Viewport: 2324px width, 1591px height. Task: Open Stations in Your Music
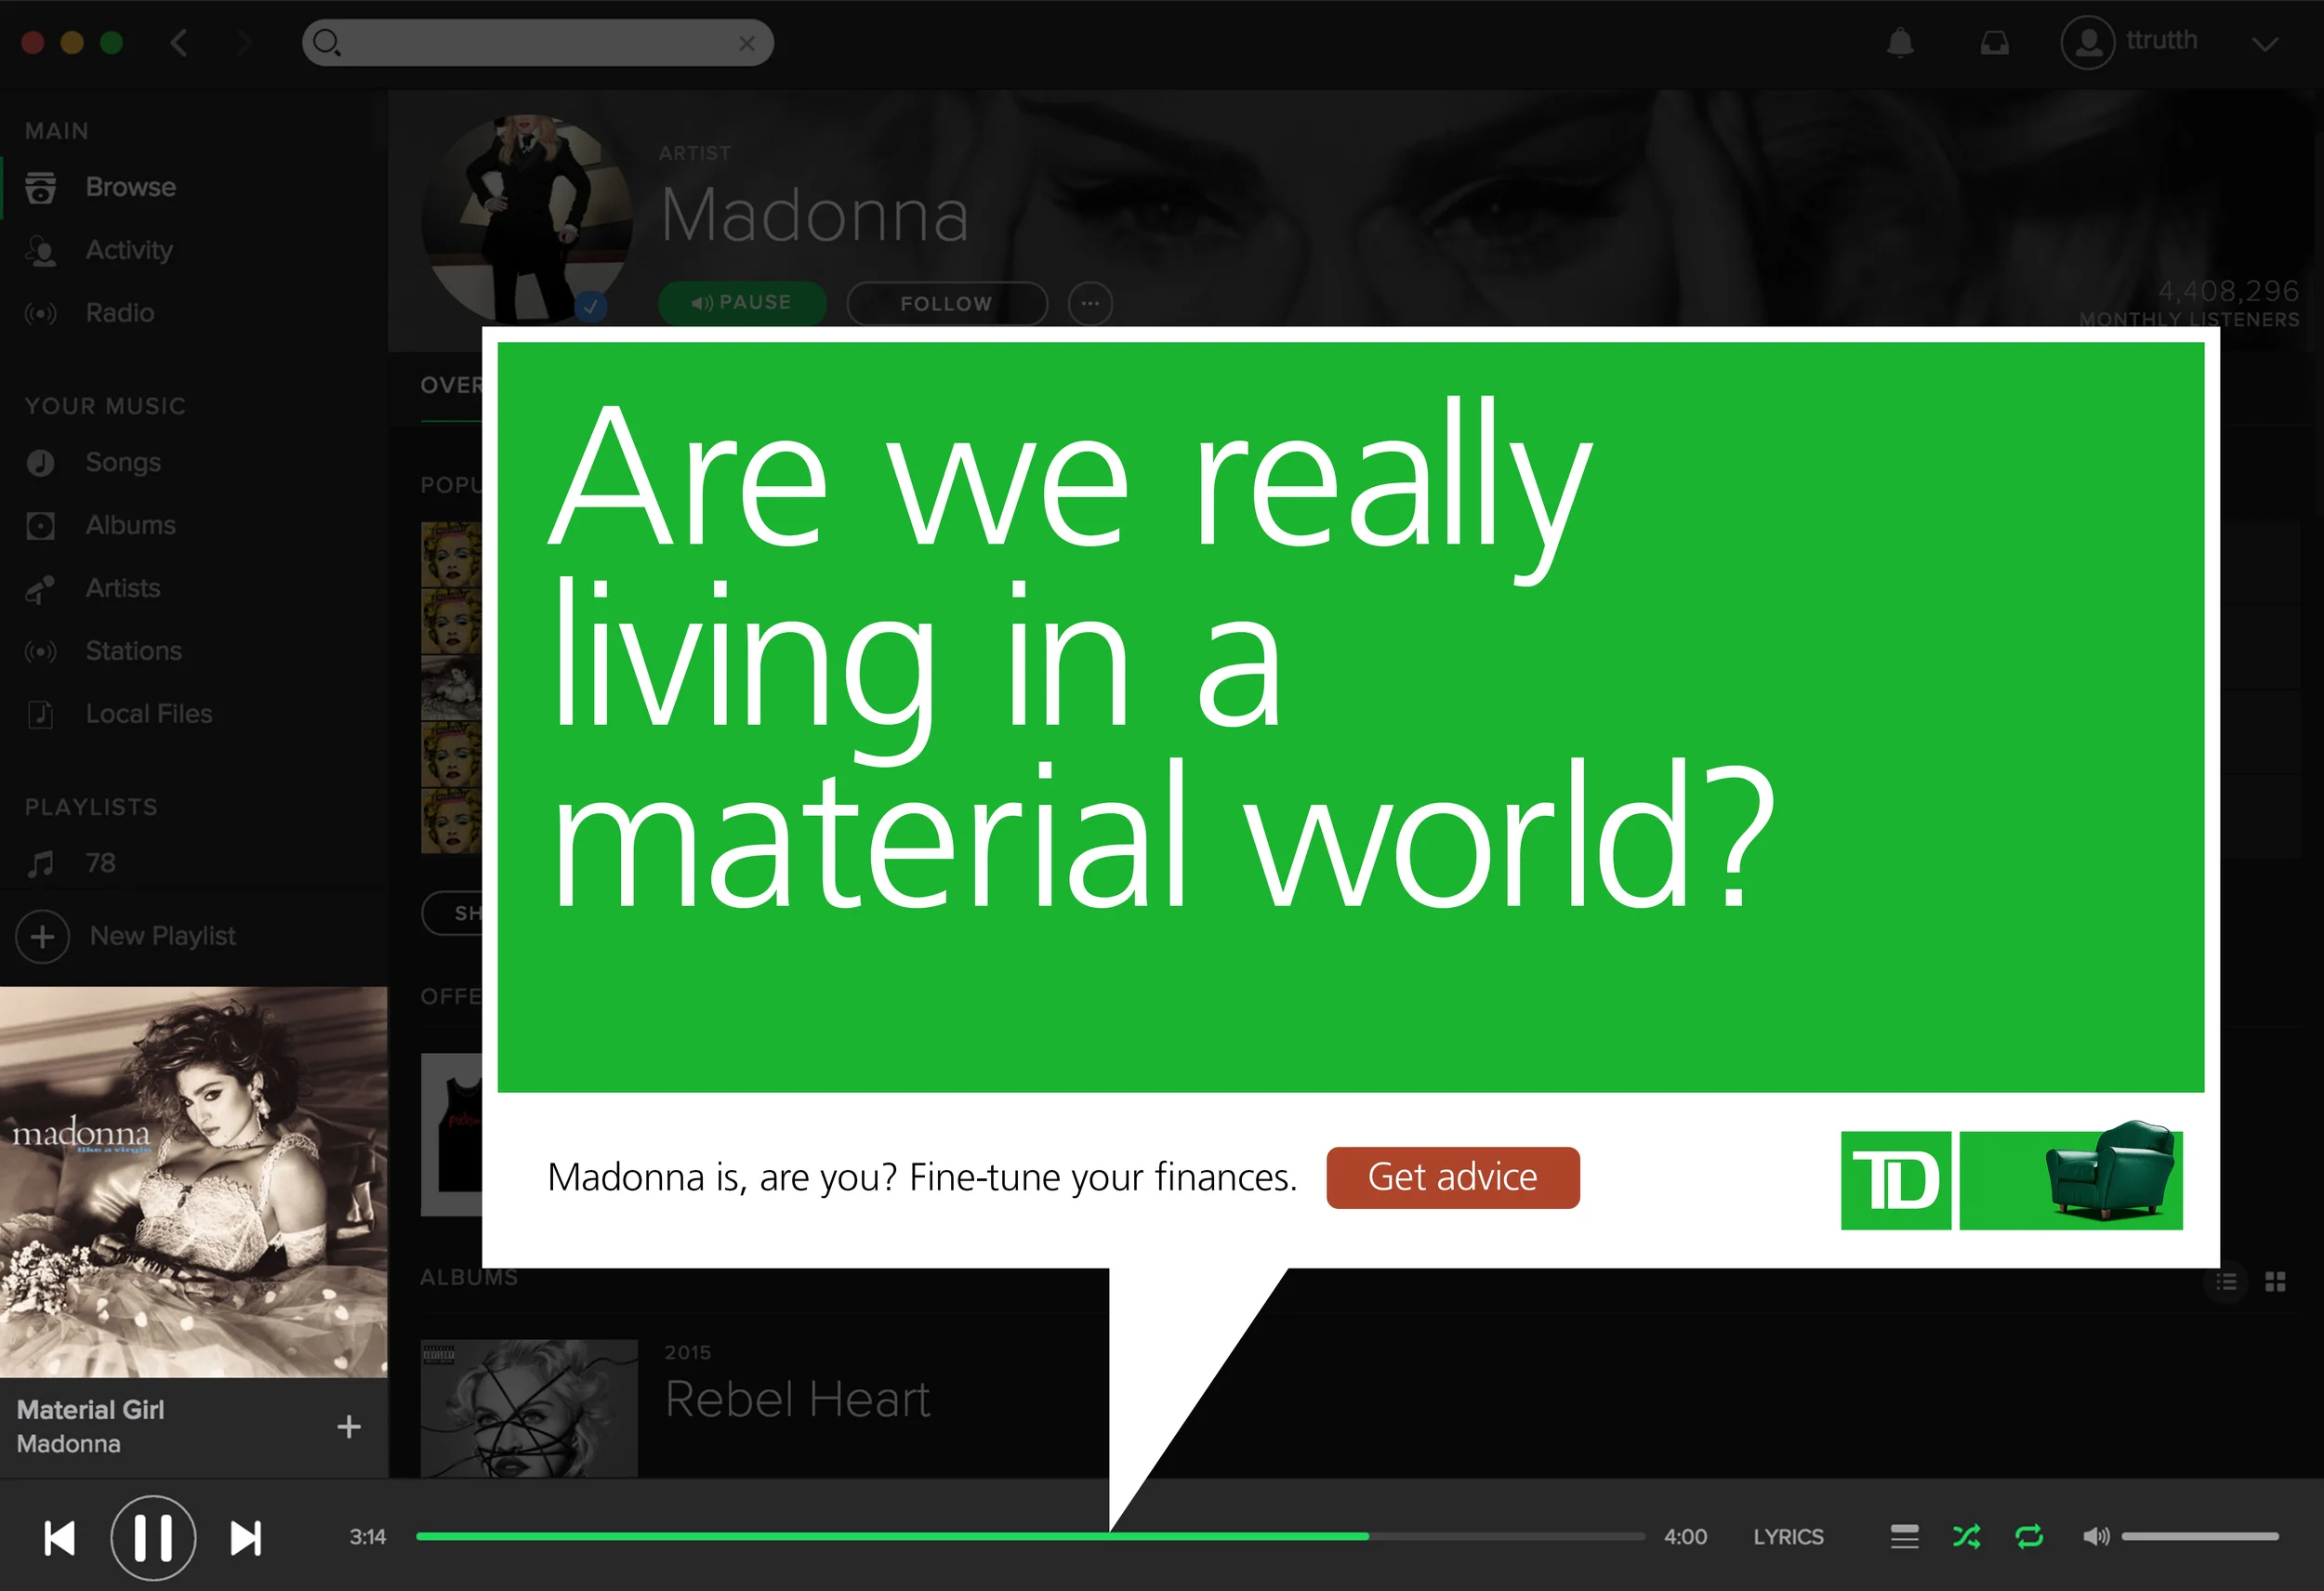click(x=134, y=651)
